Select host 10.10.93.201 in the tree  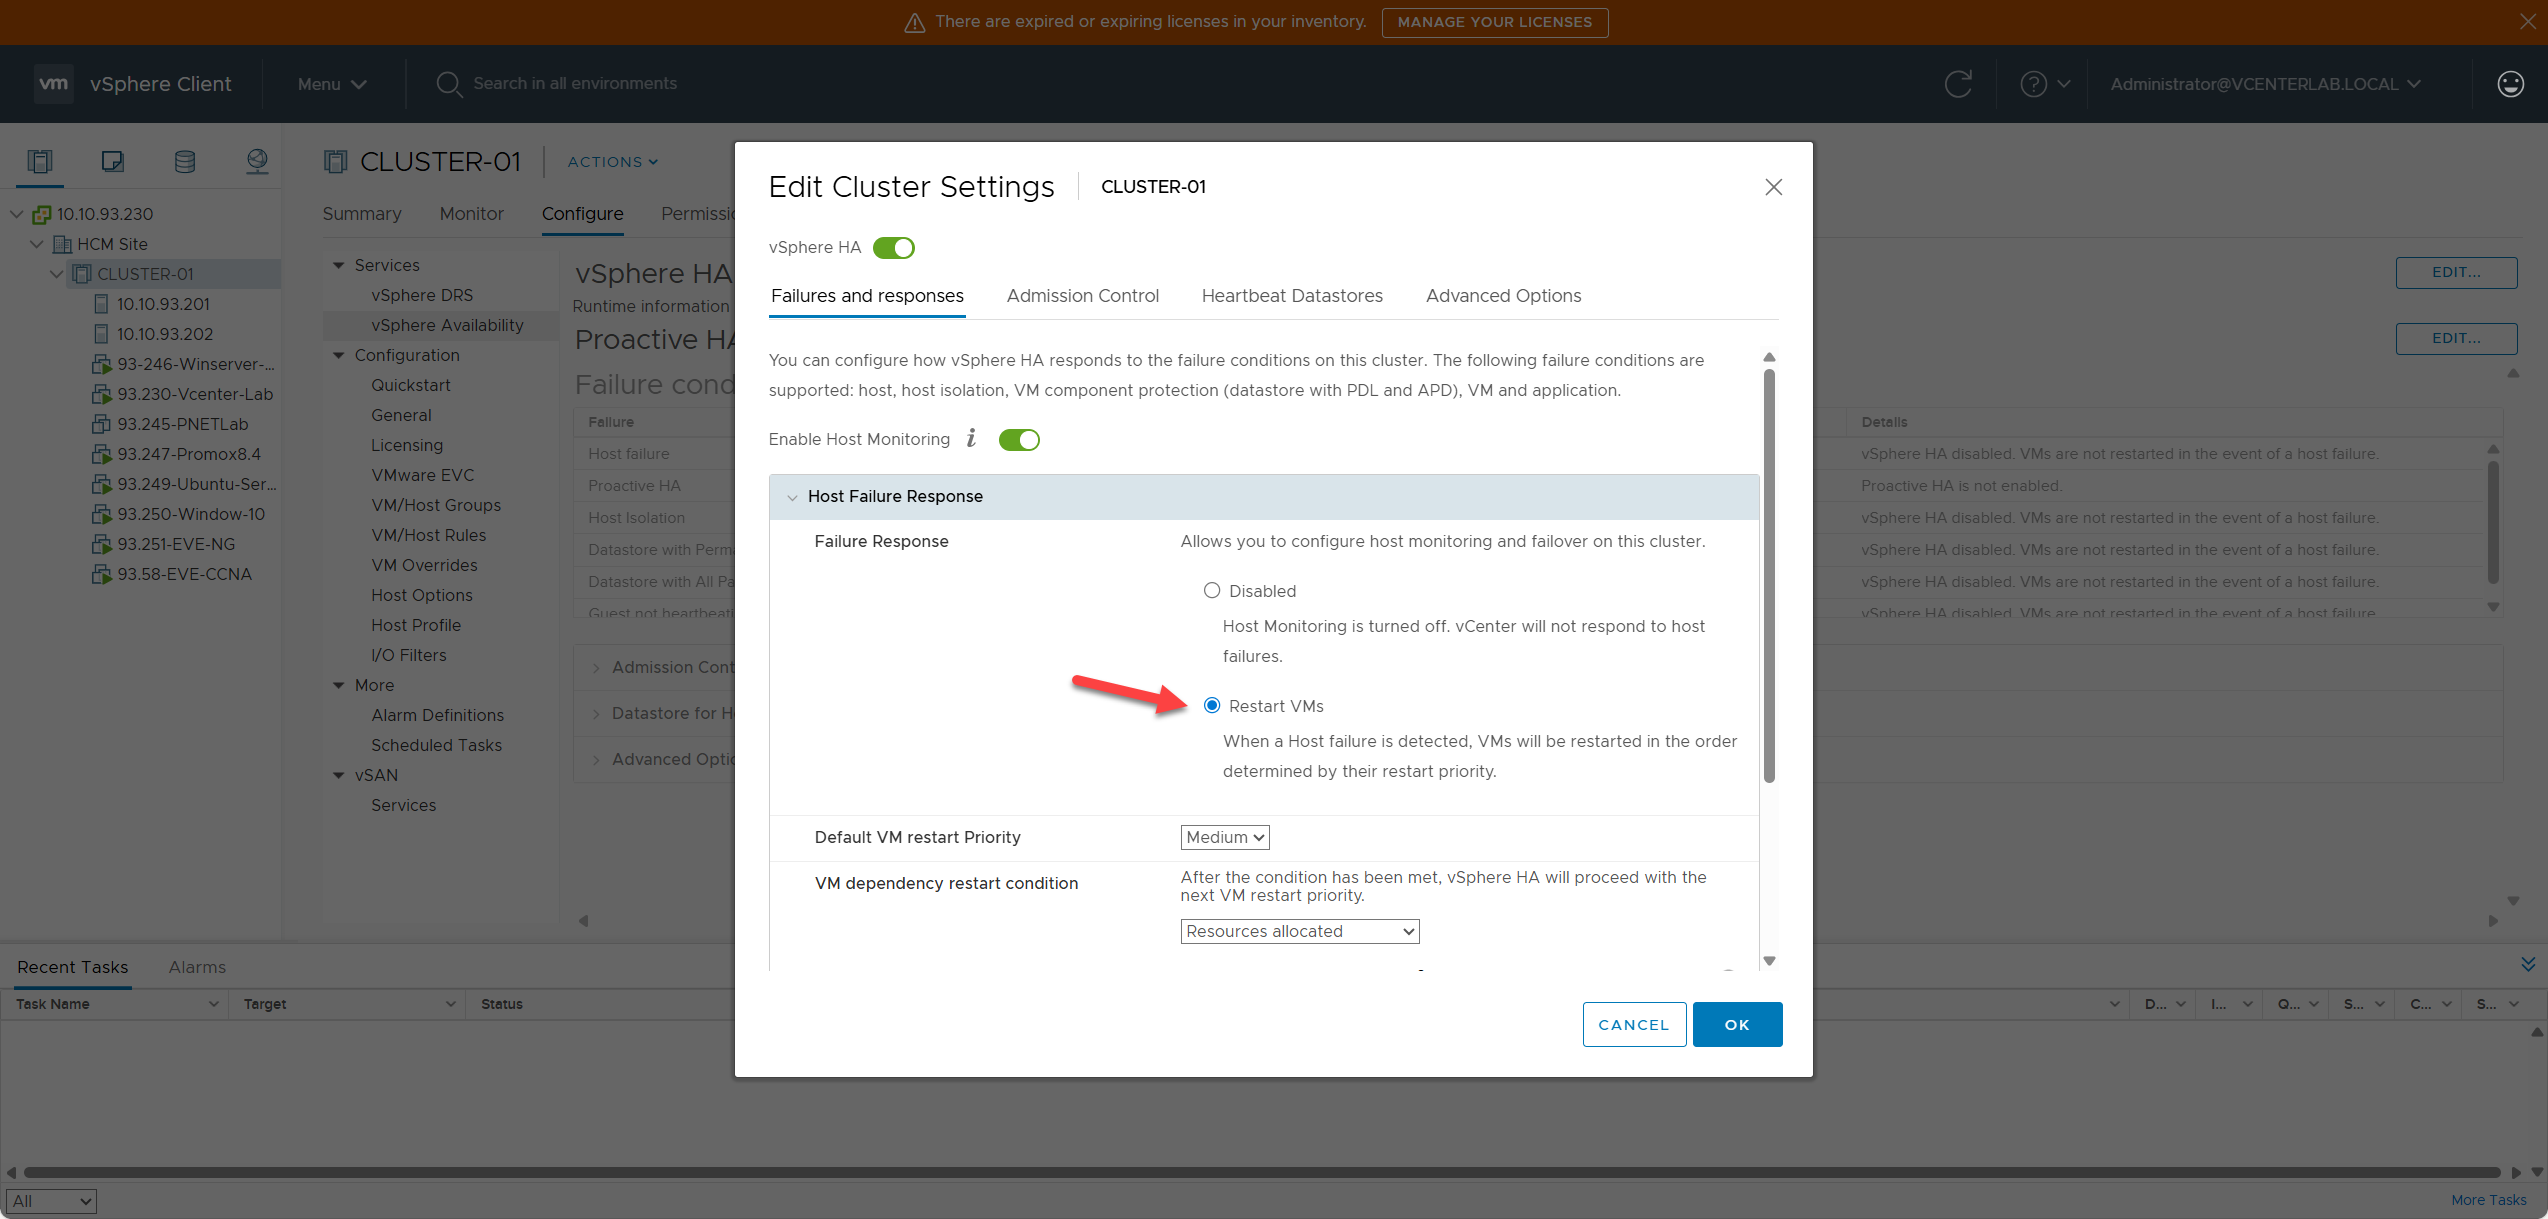163,303
